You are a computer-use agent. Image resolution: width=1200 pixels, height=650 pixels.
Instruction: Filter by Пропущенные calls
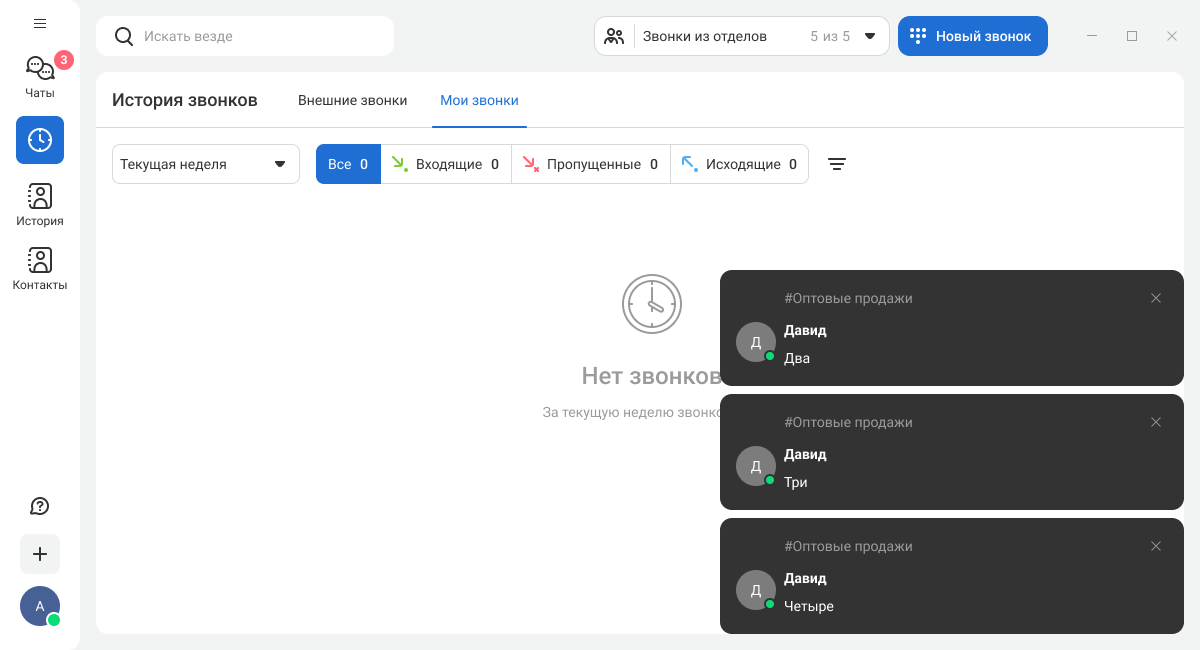pos(591,164)
